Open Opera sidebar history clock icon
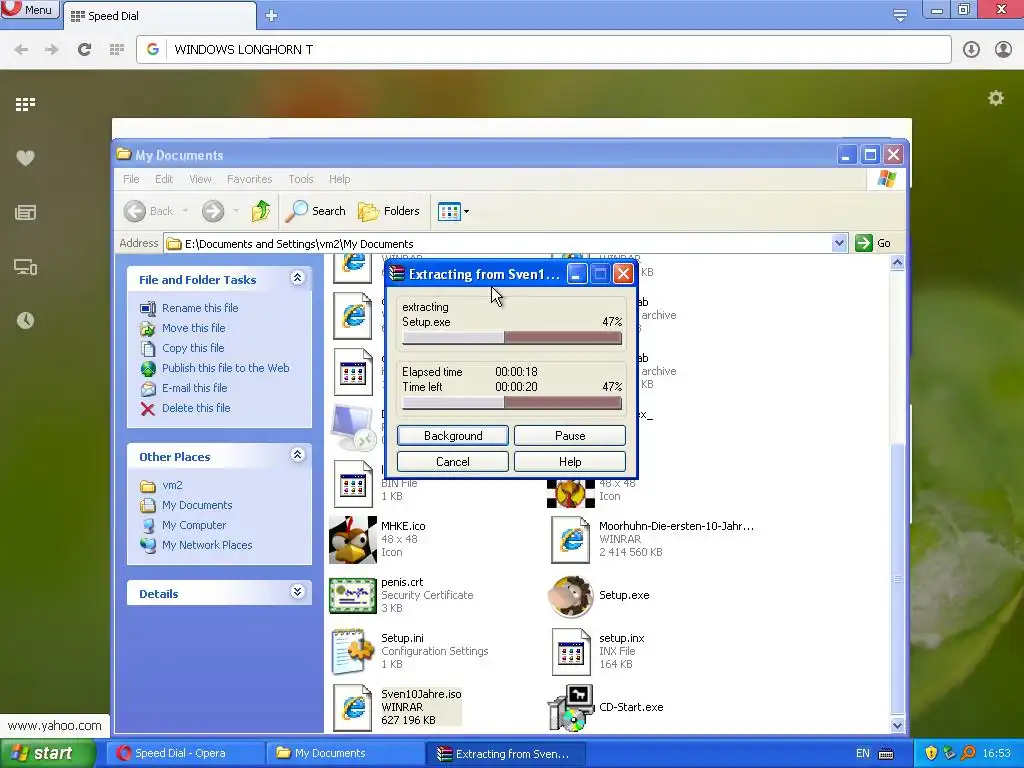 coord(25,320)
